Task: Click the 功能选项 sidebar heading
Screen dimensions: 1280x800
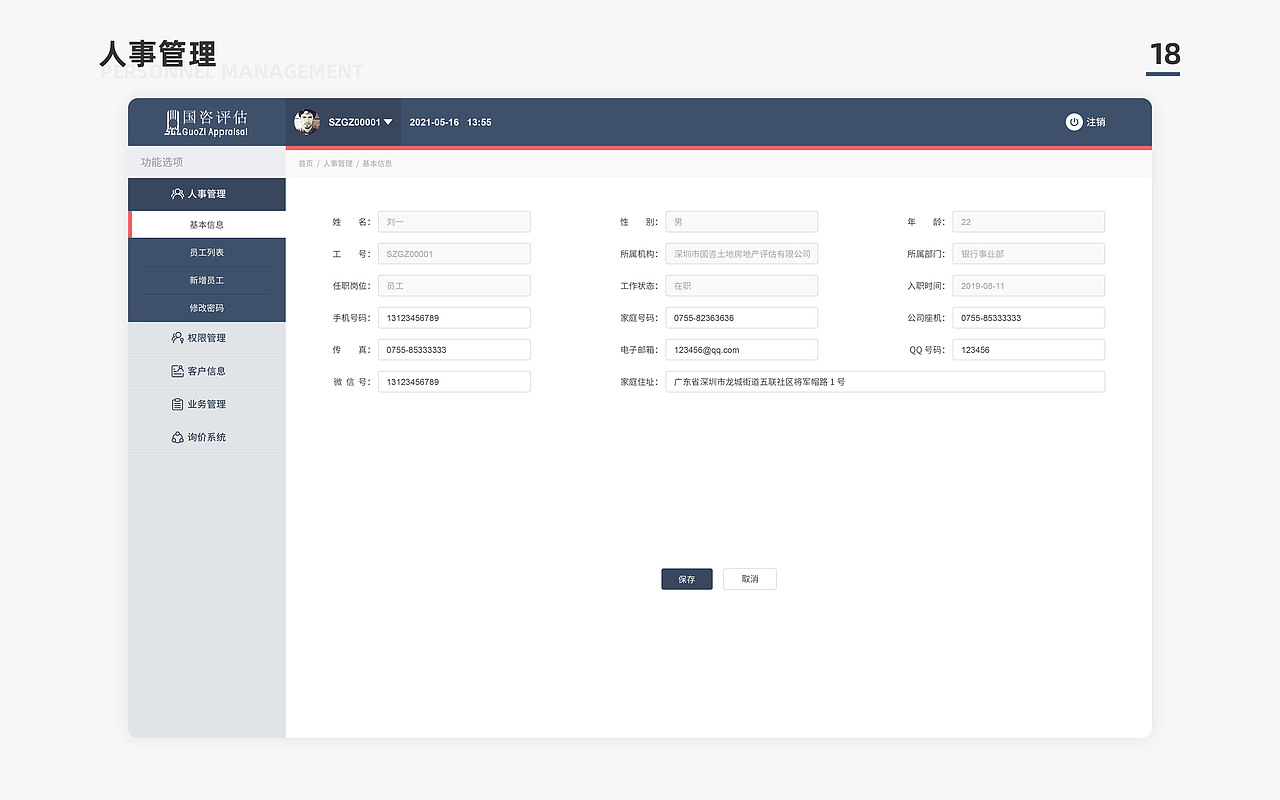Action: [162, 162]
